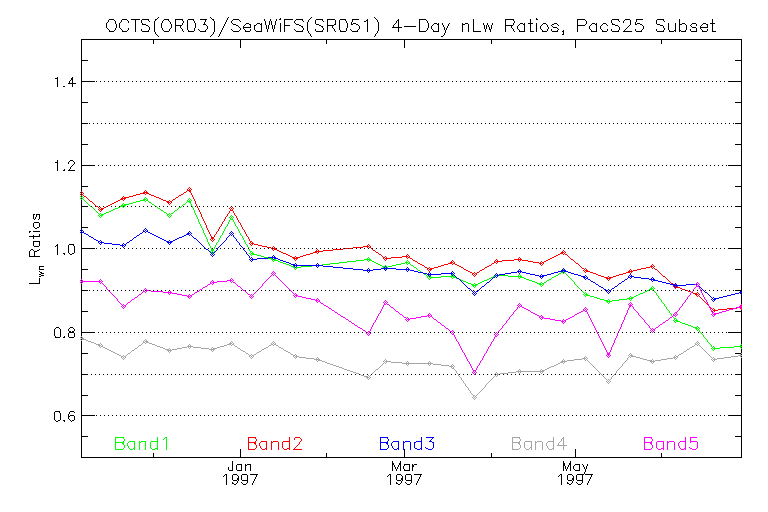This screenshot has width=768, height=512.
Task: Select the green 'Band1' legend label
Action: point(142,444)
